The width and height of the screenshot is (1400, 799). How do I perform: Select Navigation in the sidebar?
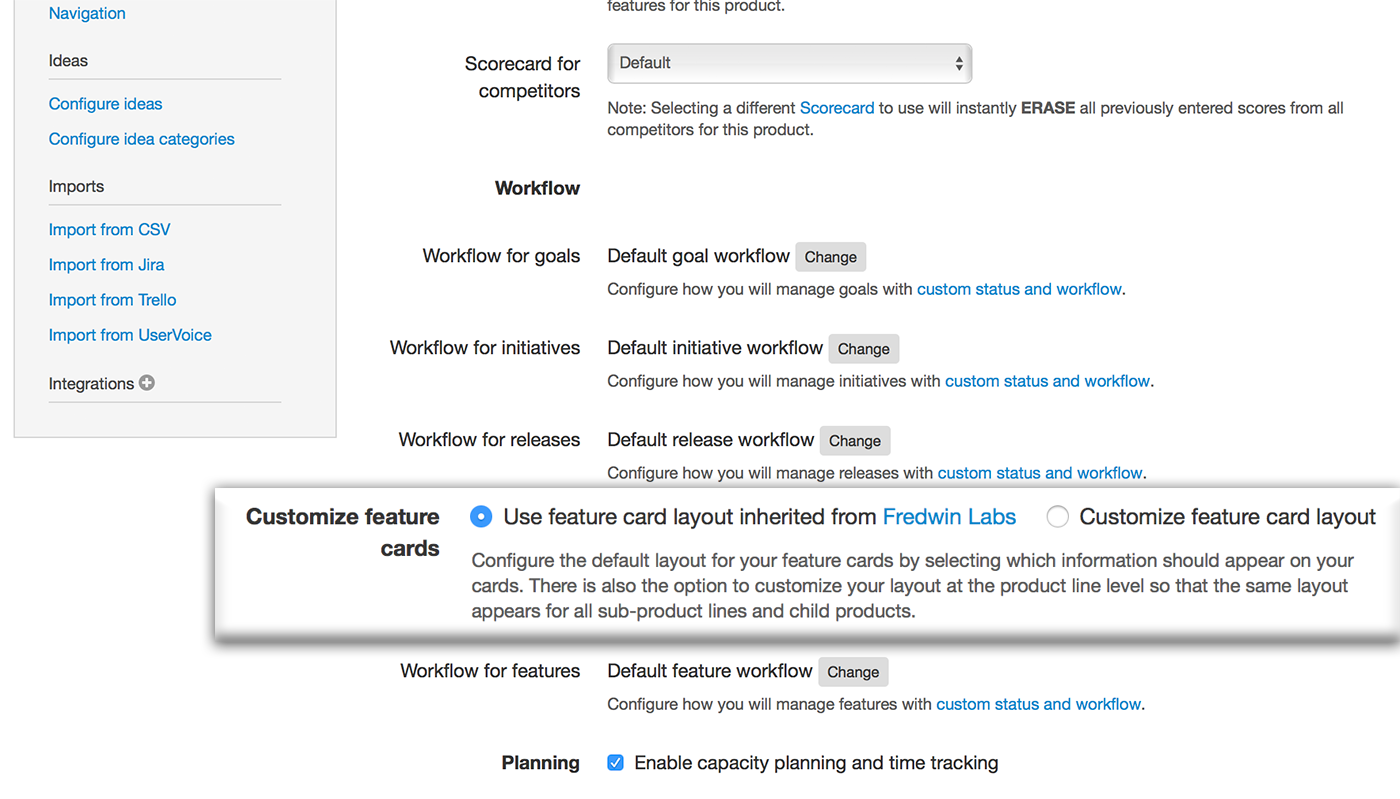87,13
